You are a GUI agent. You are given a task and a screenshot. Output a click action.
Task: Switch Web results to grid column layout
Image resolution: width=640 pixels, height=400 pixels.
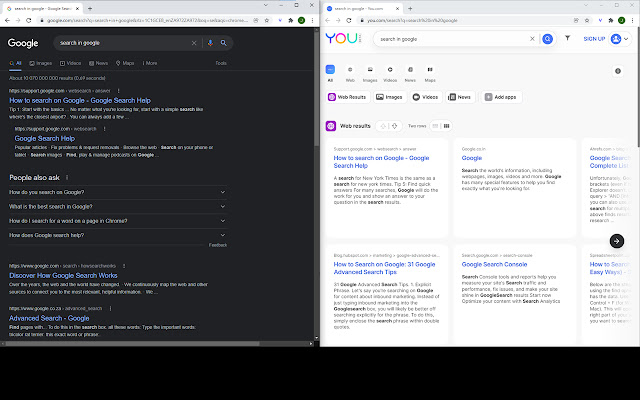pyautogui.click(x=447, y=126)
